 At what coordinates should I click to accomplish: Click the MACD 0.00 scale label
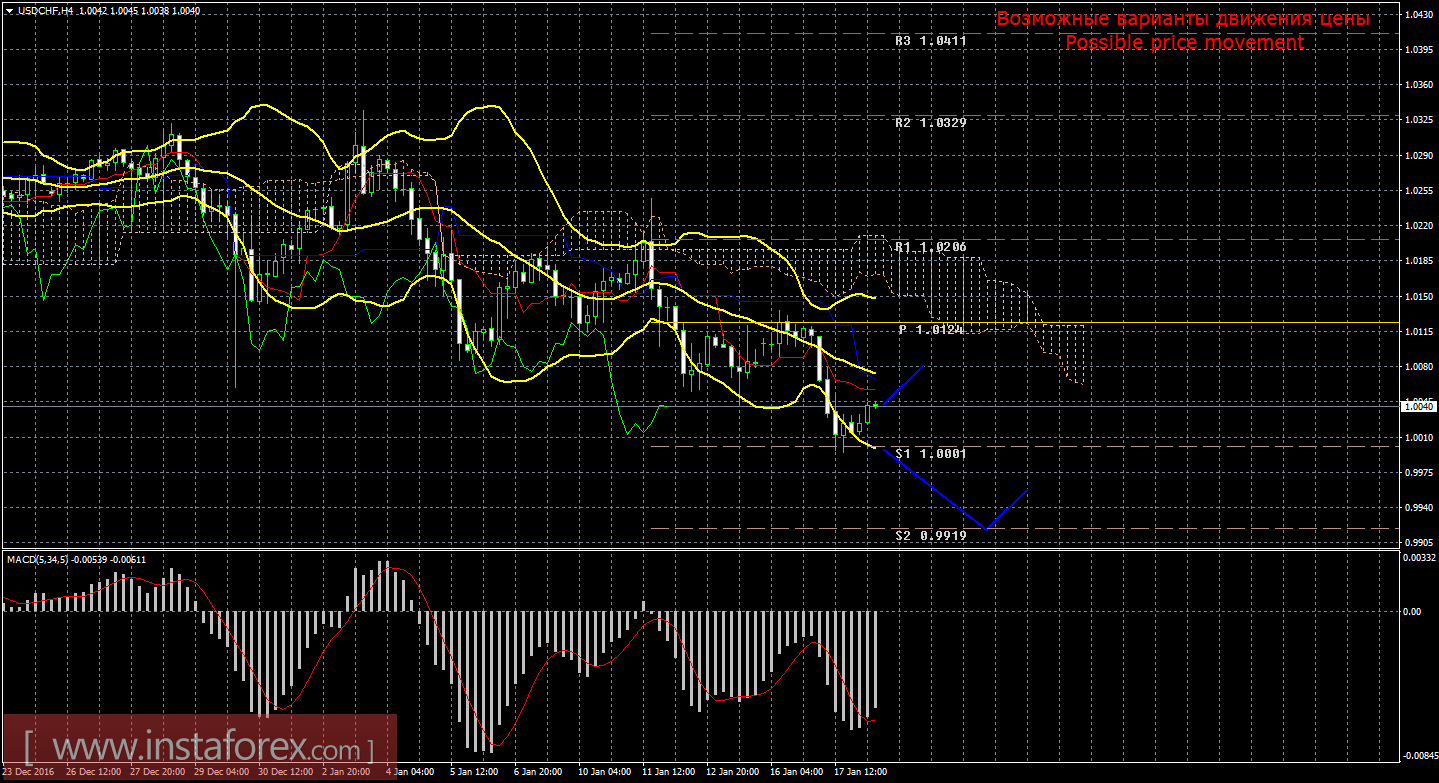1410,611
